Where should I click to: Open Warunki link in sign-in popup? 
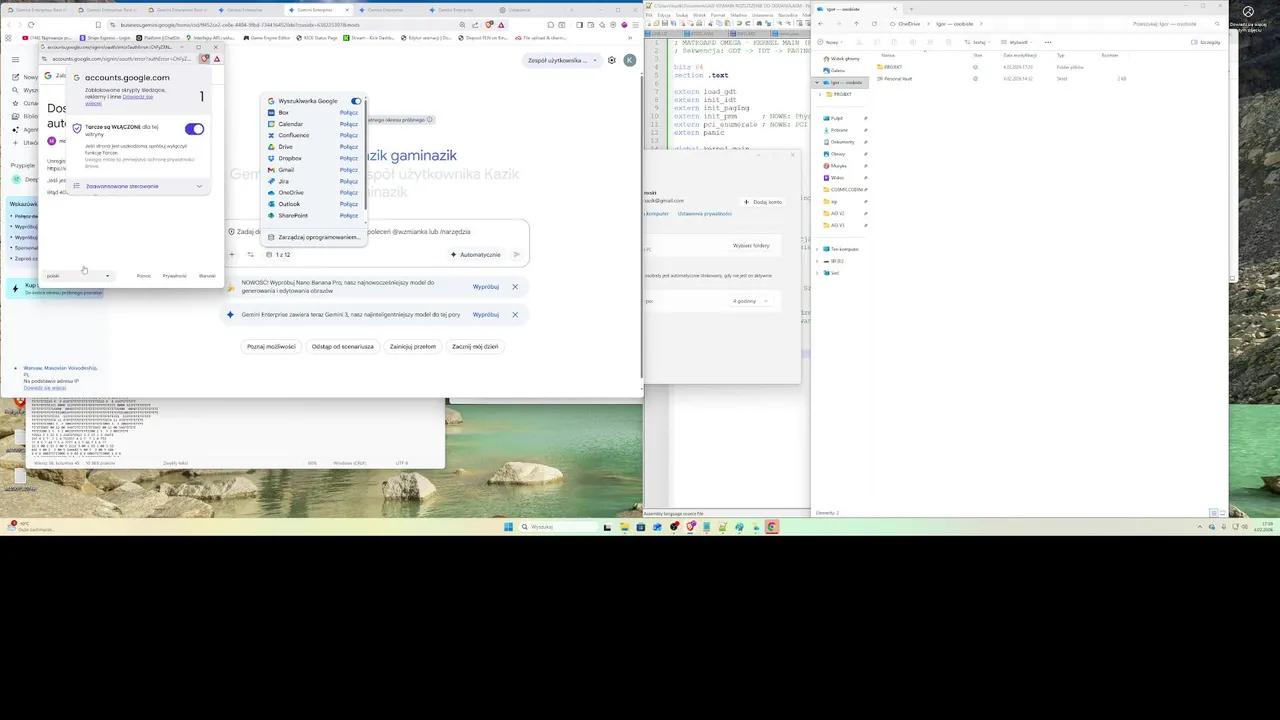[207, 276]
